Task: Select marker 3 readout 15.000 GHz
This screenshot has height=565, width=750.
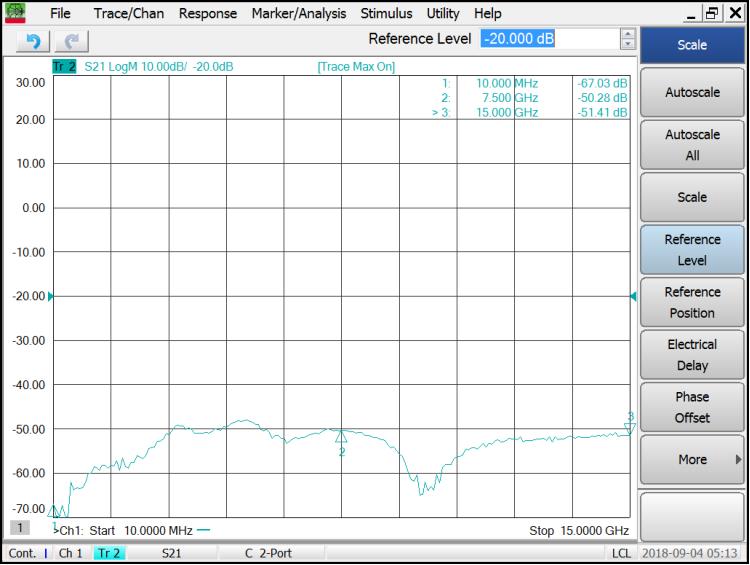Action: coord(507,112)
